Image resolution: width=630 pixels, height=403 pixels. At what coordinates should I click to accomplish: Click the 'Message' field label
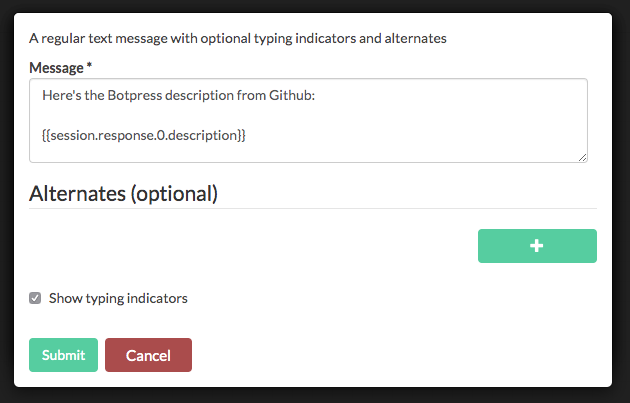56,66
